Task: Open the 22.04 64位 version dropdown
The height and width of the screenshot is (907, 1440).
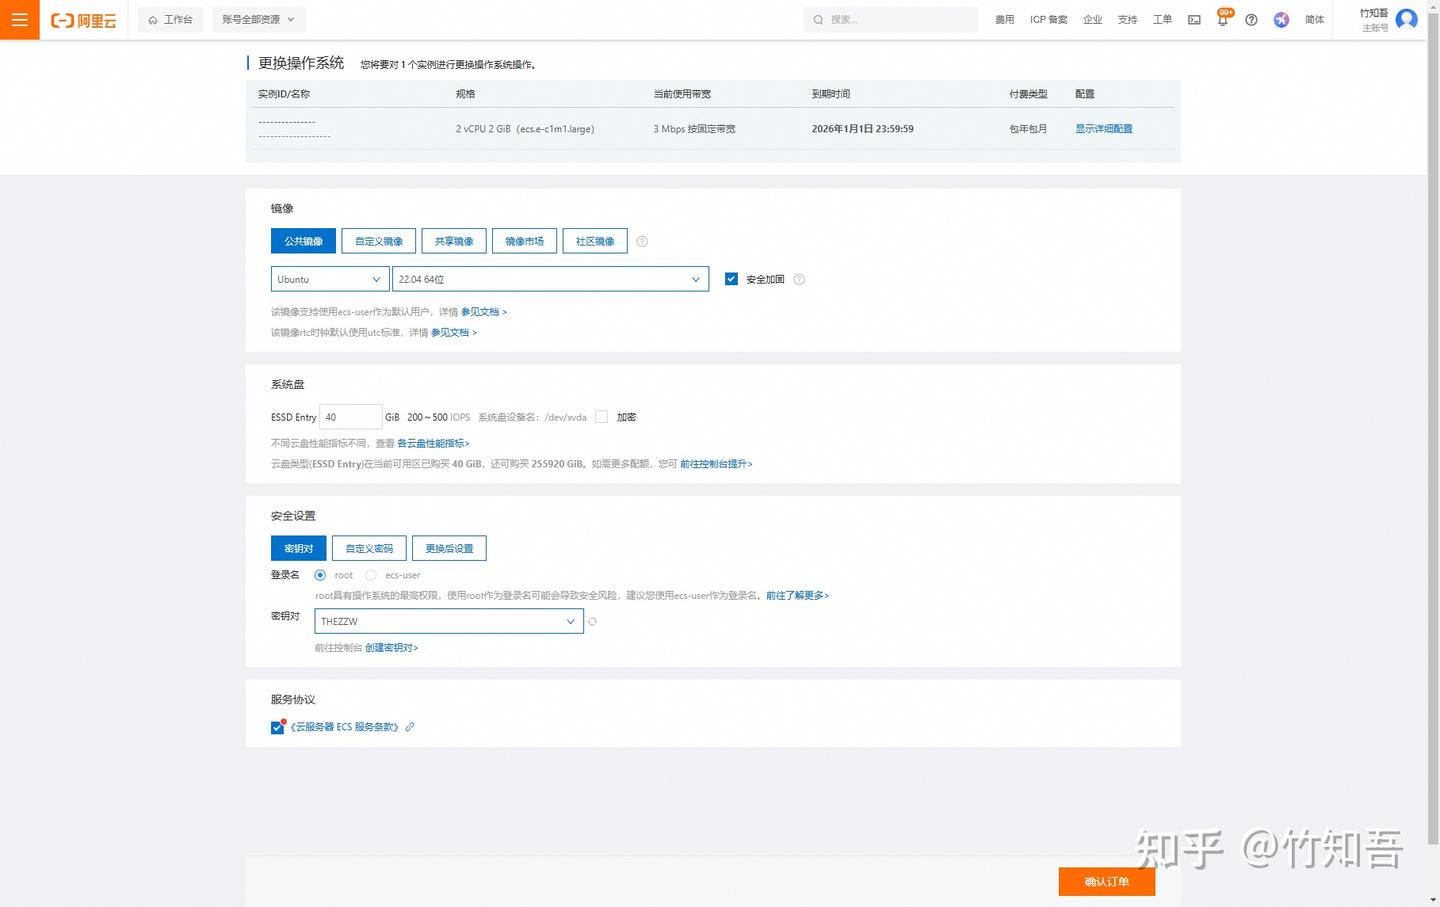Action: click(x=550, y=279)
